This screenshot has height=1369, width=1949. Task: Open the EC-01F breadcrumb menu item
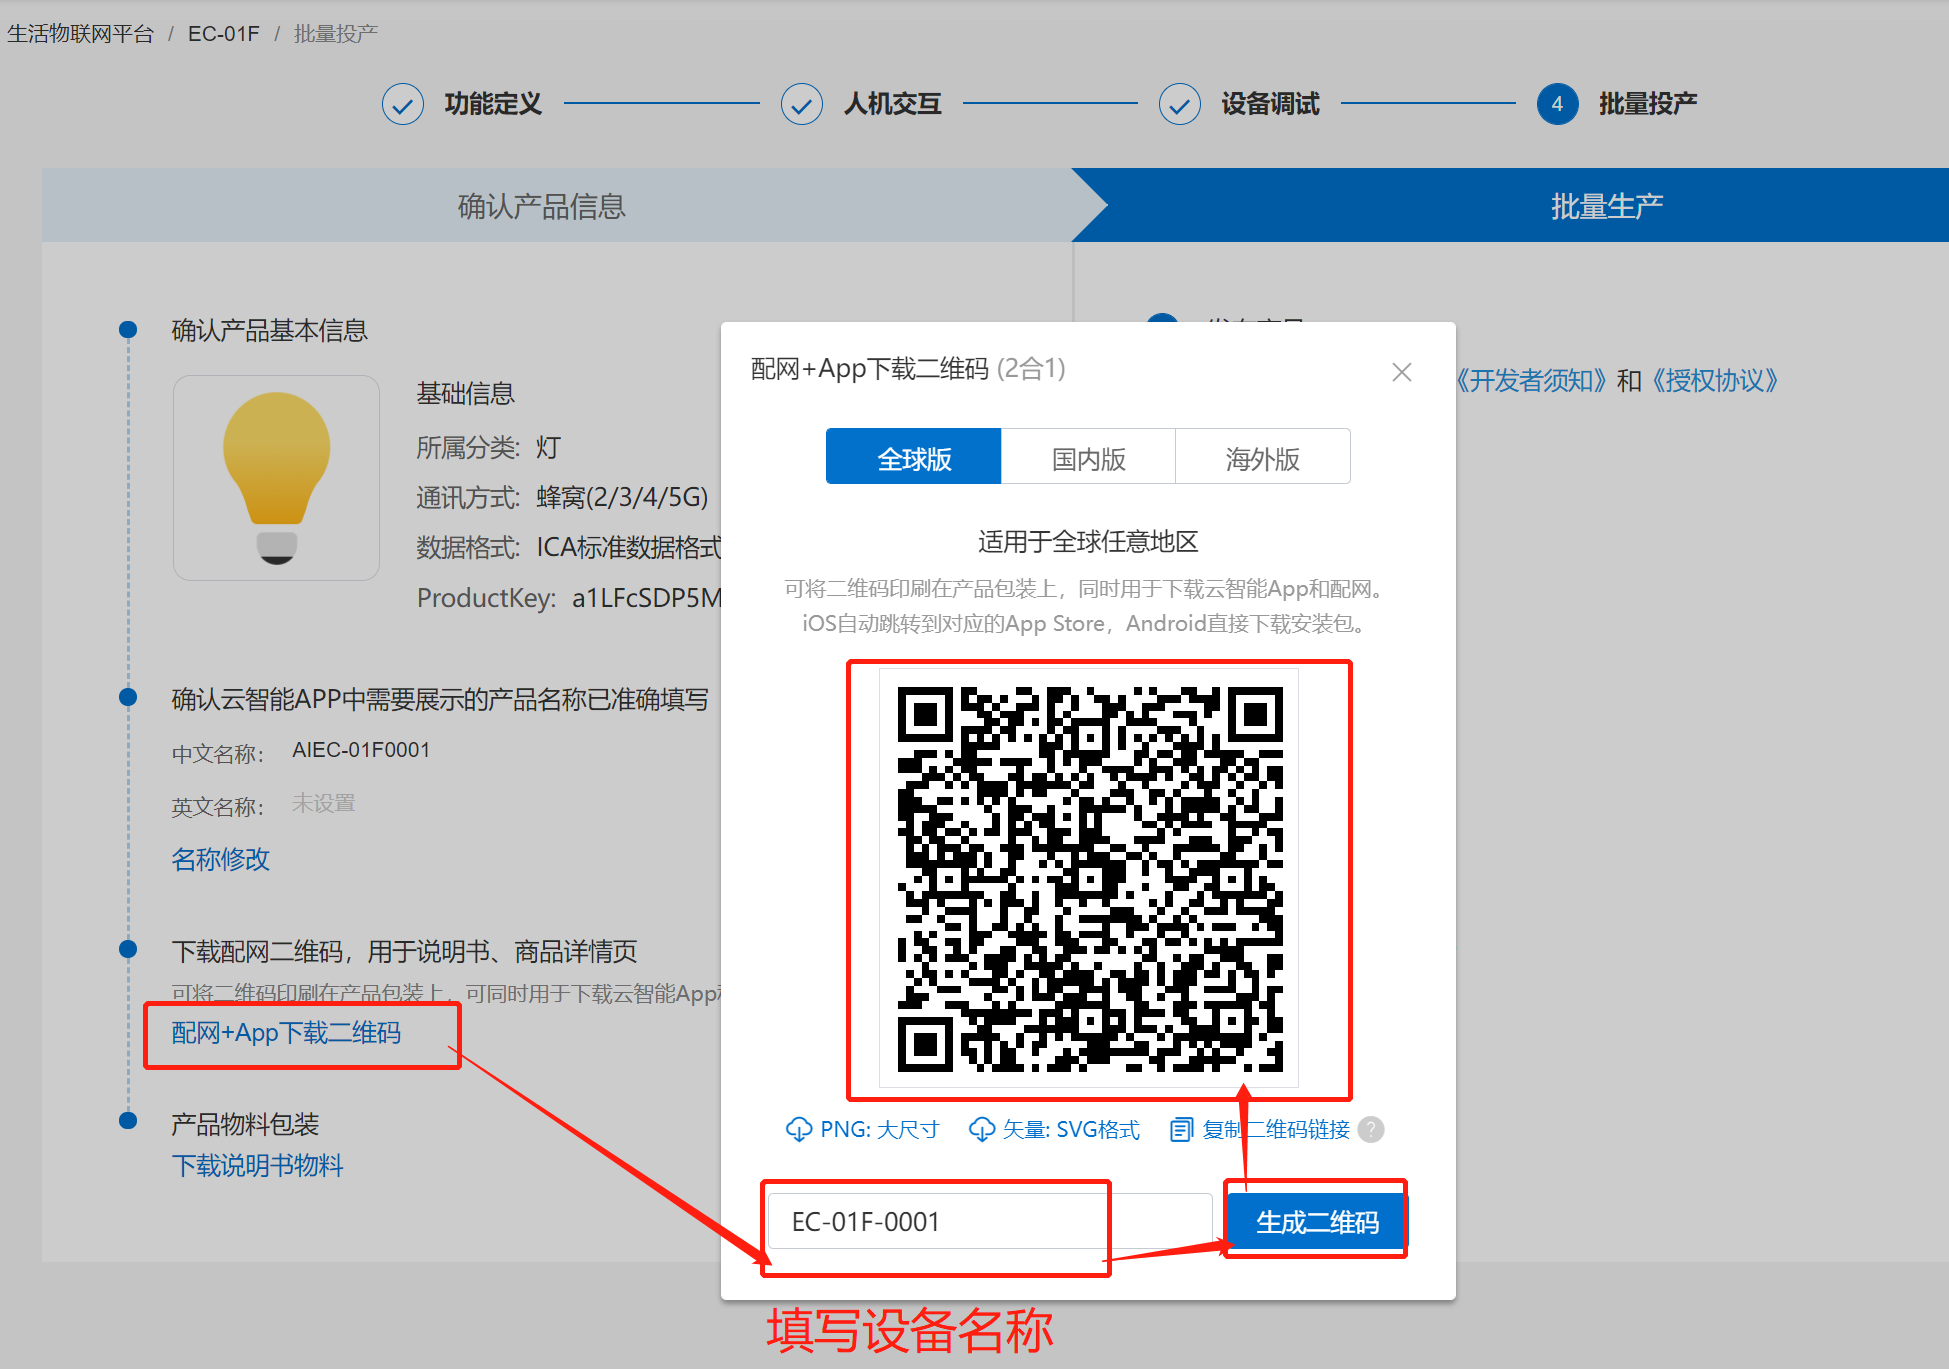224,32
